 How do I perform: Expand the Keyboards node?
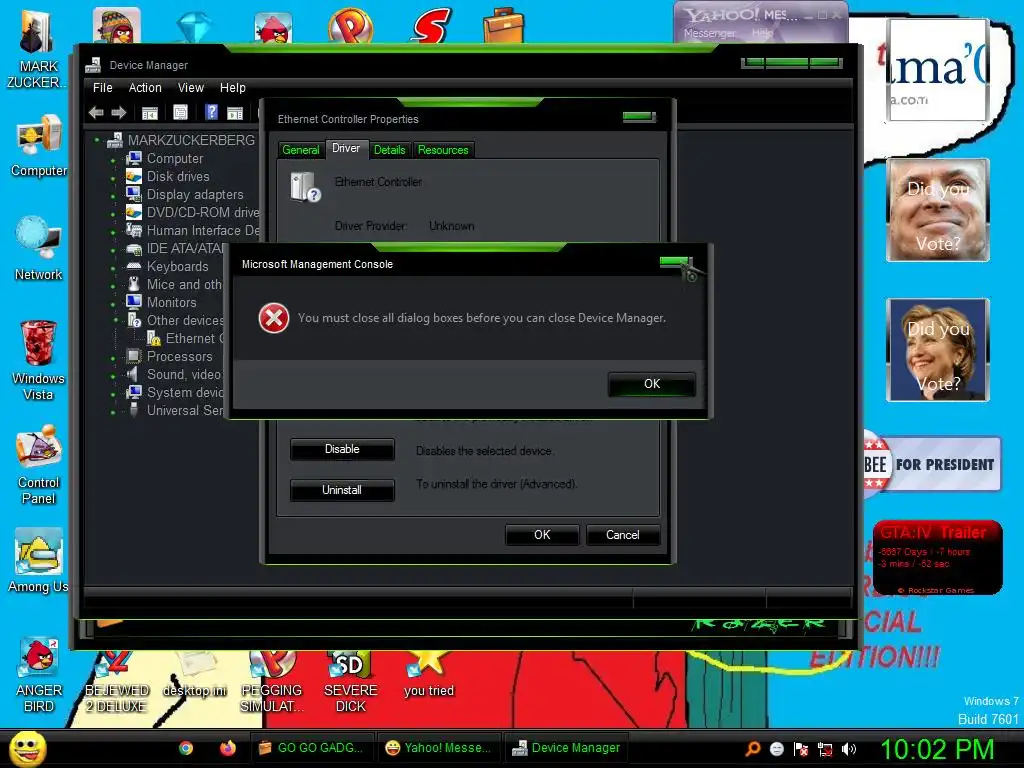[113, 268]
